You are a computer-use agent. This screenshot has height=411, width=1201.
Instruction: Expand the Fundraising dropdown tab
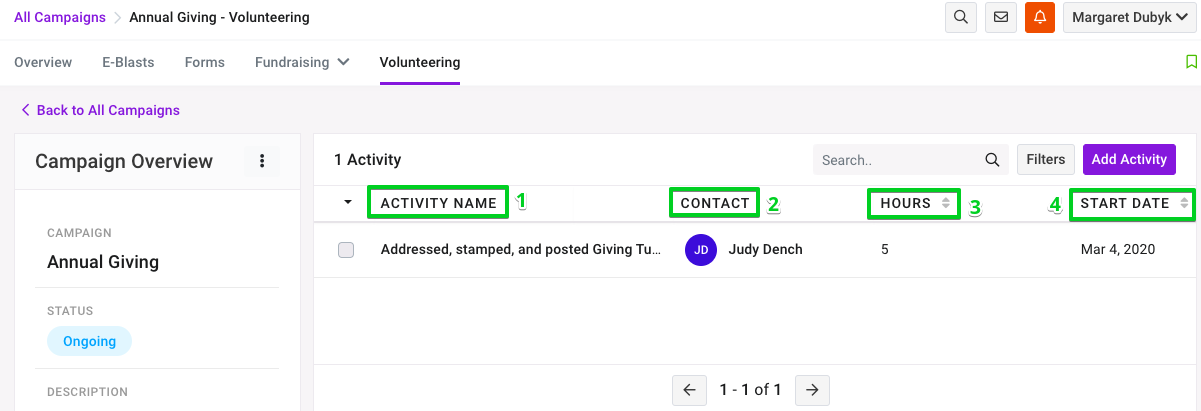[x=302, y=62]
